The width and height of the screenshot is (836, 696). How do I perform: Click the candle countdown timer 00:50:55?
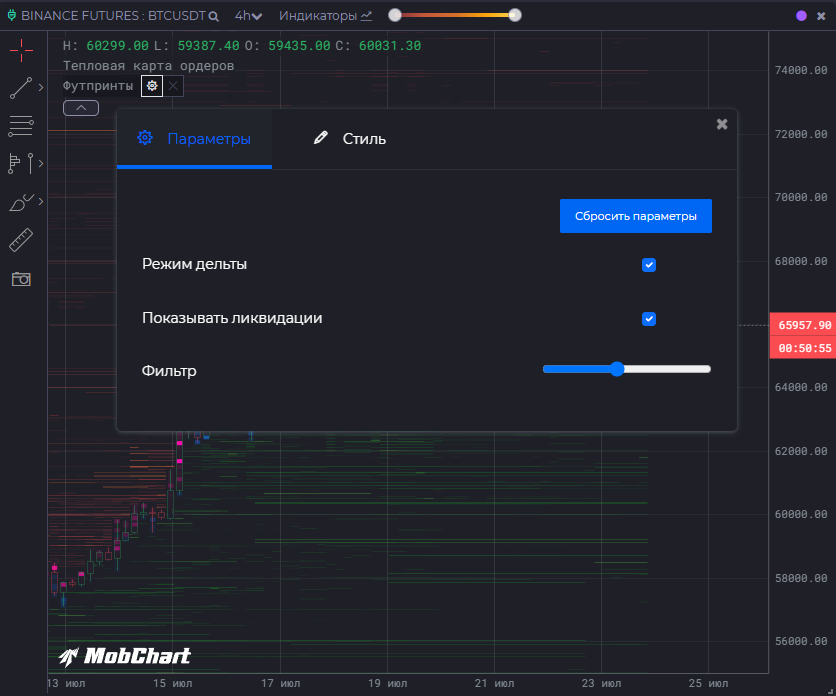pos(803,348)
